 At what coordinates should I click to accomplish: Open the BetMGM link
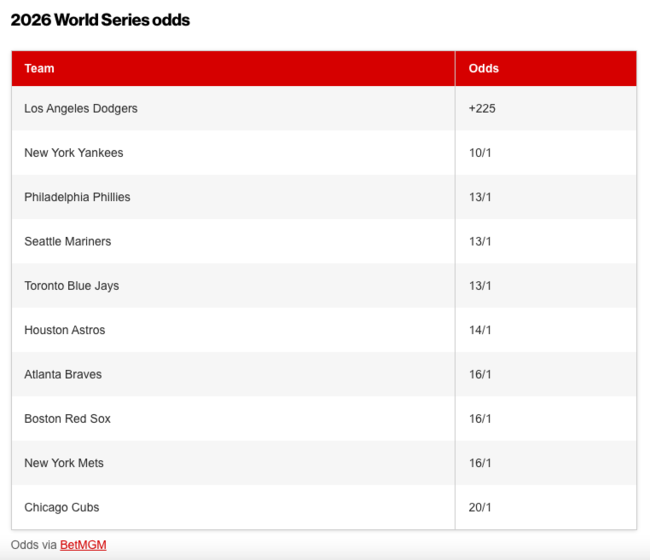click(x=83, y=545)
